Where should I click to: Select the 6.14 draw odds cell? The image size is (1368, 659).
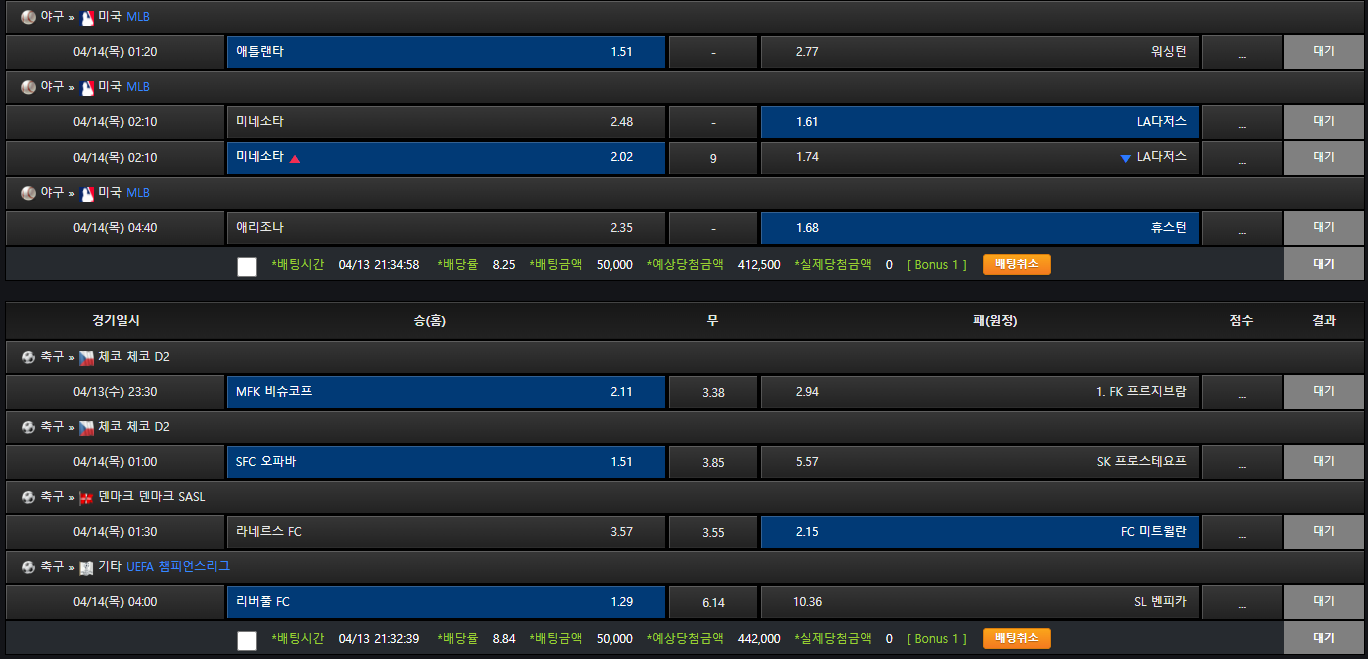pyautogui.click(x=713, y=602)
